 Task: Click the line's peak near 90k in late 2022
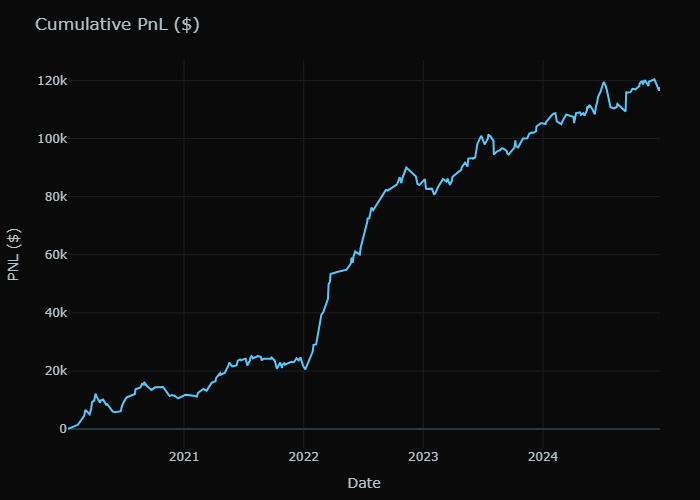click(406, 167)
